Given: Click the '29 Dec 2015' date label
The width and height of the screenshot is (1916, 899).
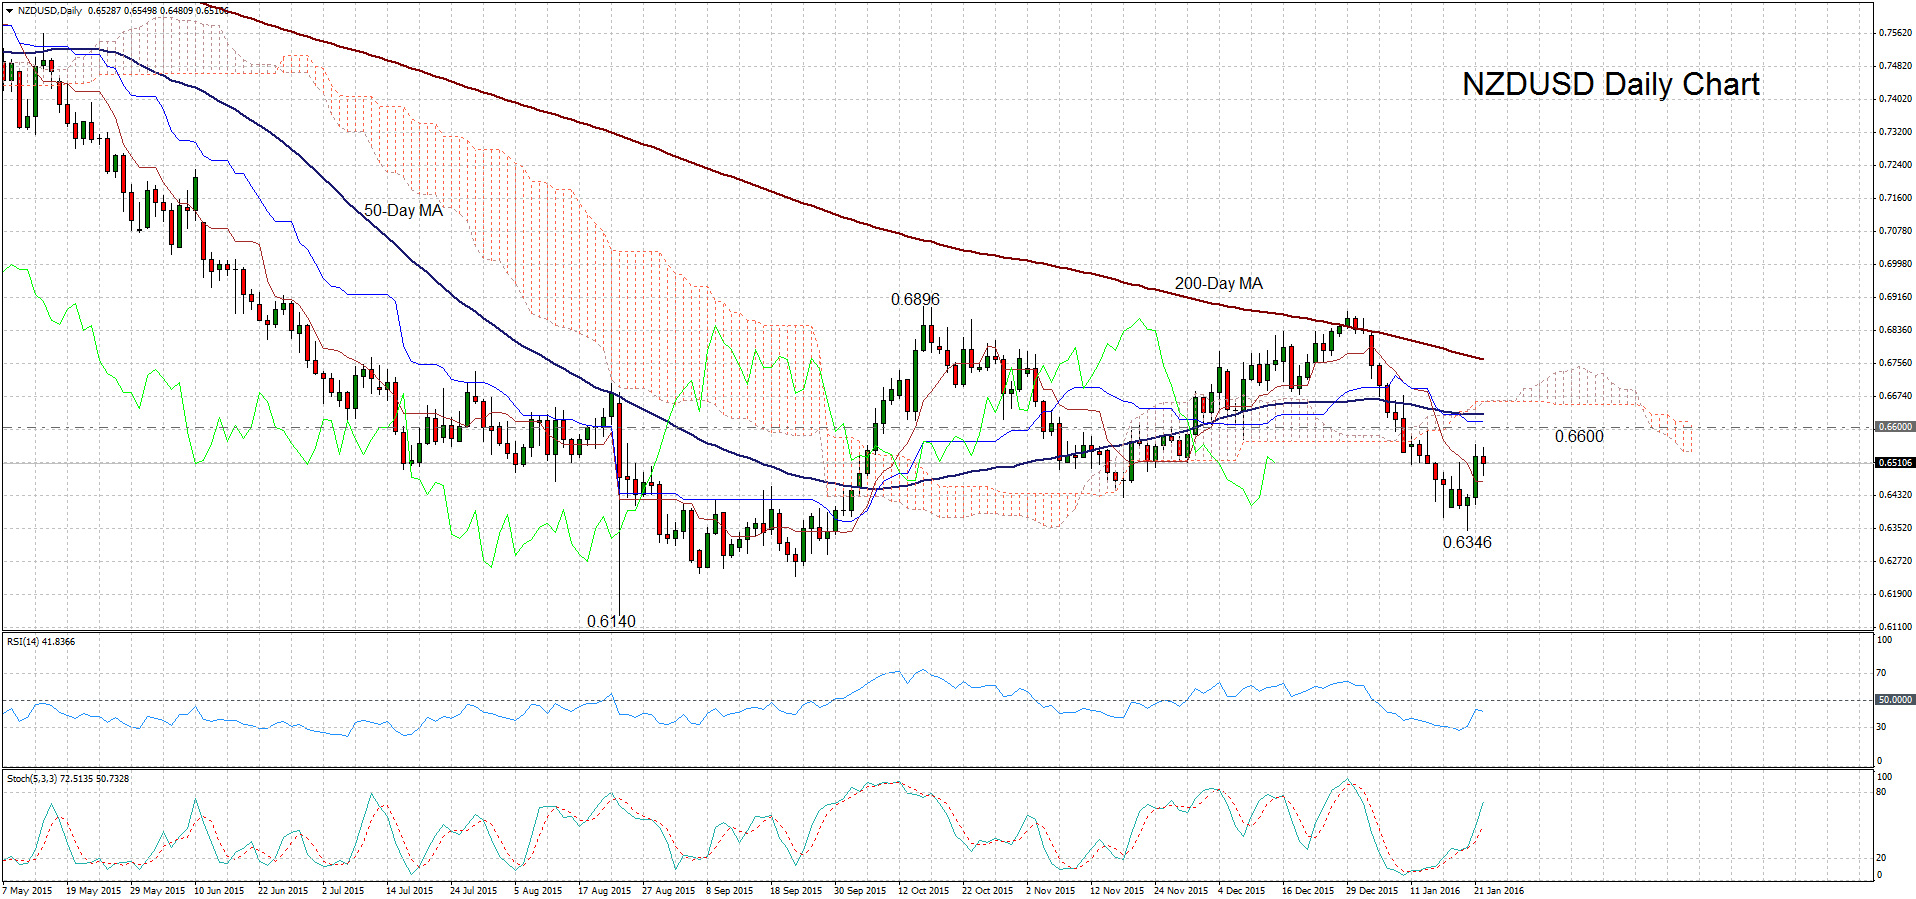Looking at the screenshot, I should pyautogui.click(x=1372, y=890).
